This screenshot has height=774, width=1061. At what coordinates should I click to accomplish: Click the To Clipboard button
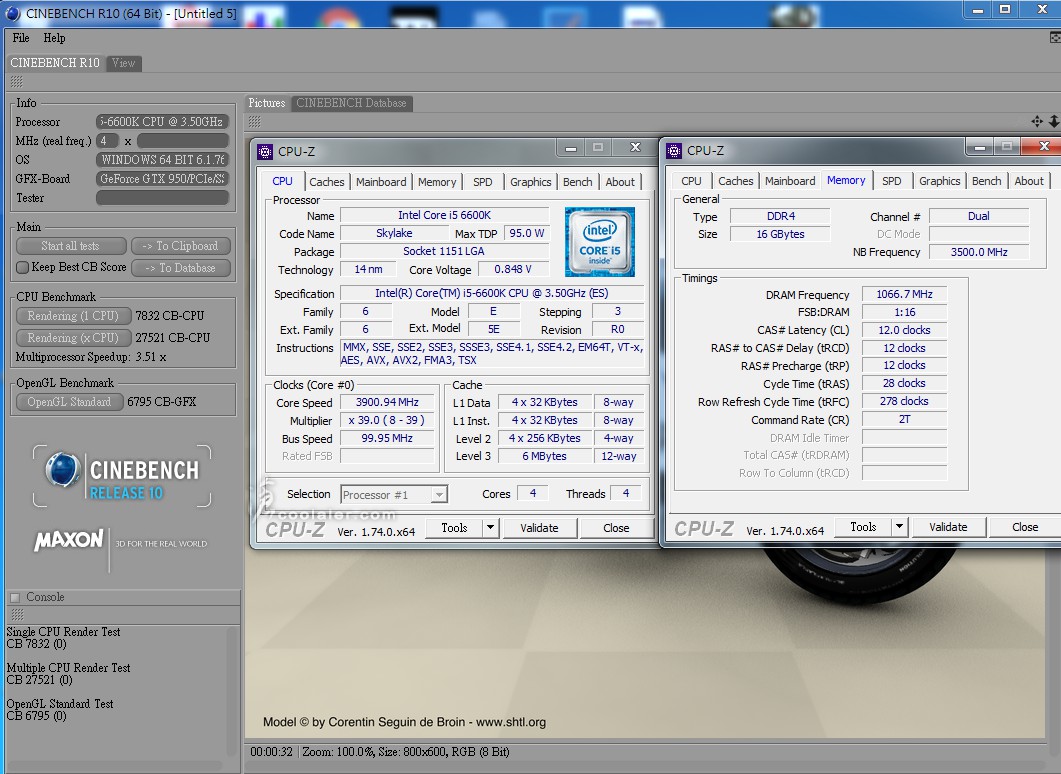pos(181,246)
